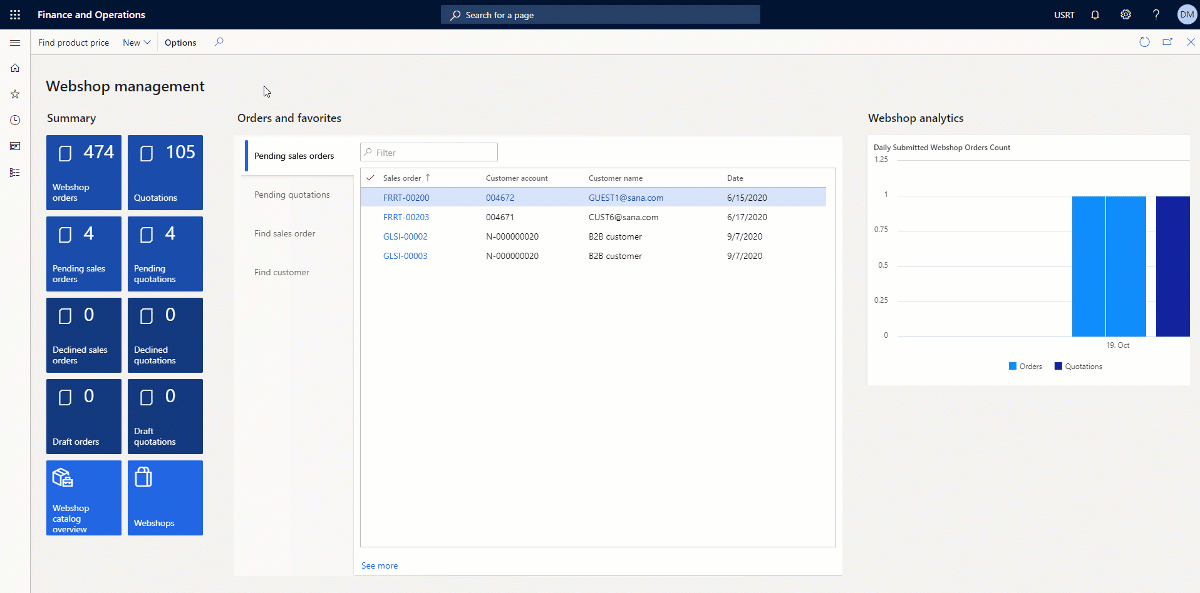Open the Options menu

click(x=180, y=43)
